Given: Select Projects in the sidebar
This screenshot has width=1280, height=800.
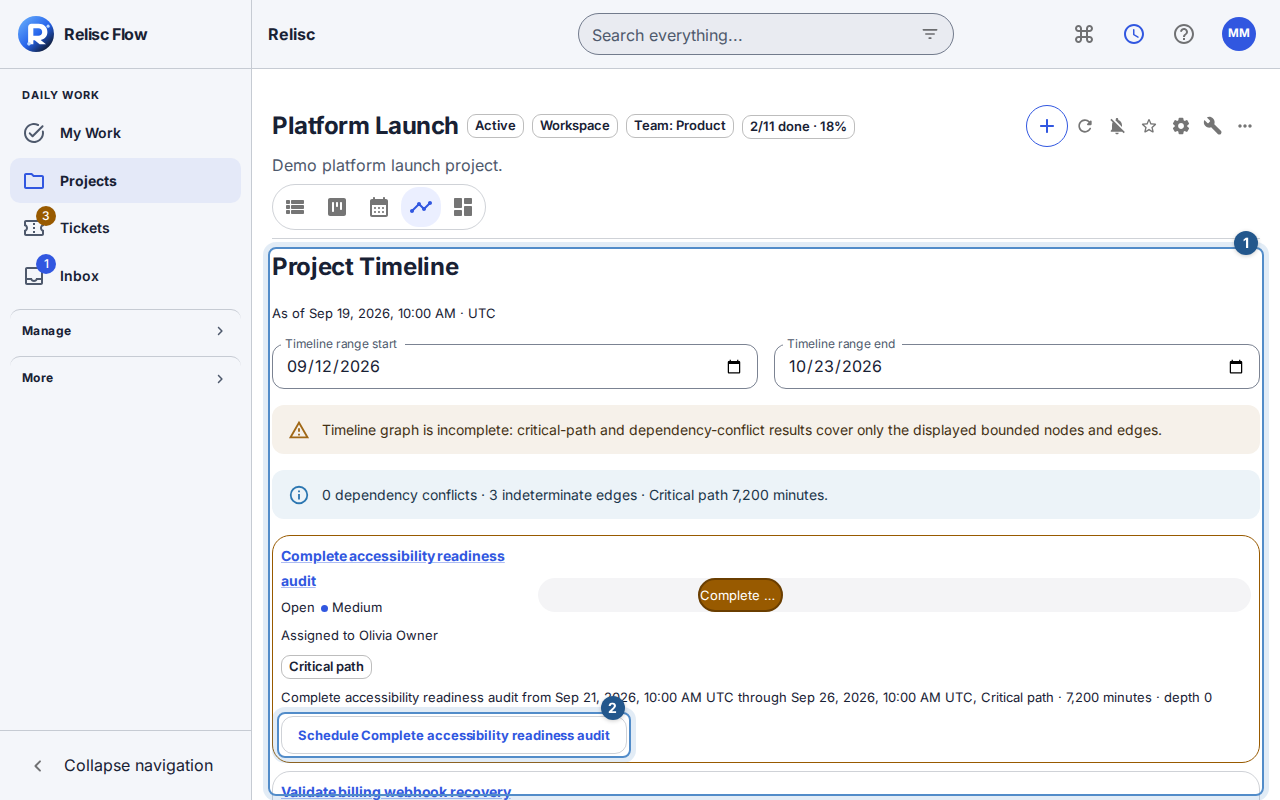Looking at the screenshot, I should [x=125, y=181].
